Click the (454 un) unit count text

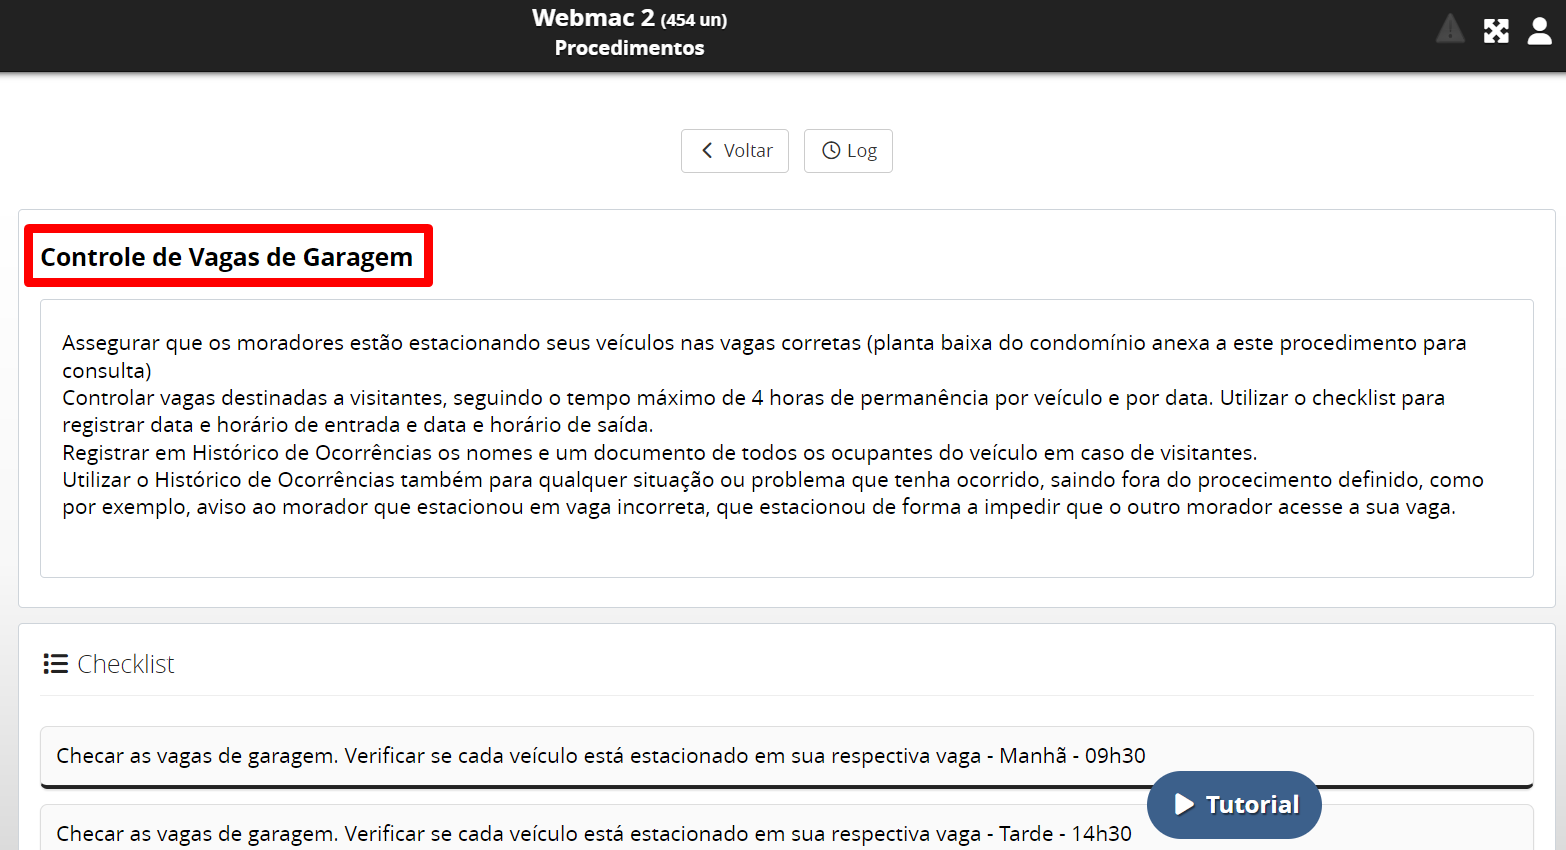(694, 20)
